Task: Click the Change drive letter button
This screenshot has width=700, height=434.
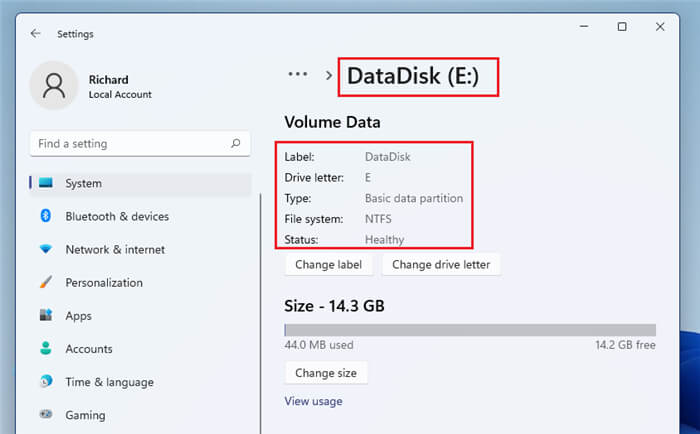Action: (x=441, y=264)
